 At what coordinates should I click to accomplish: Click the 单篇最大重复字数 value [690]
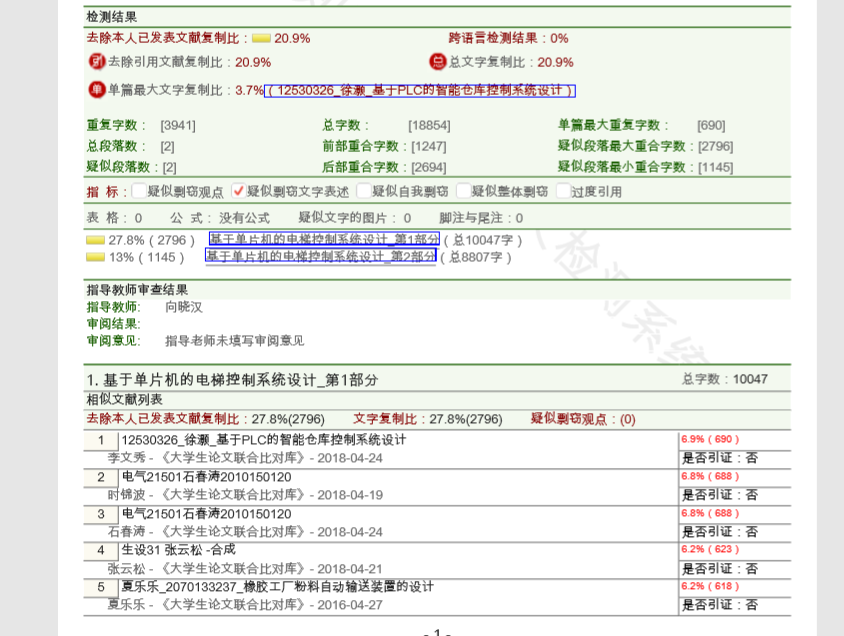[711, 125]
